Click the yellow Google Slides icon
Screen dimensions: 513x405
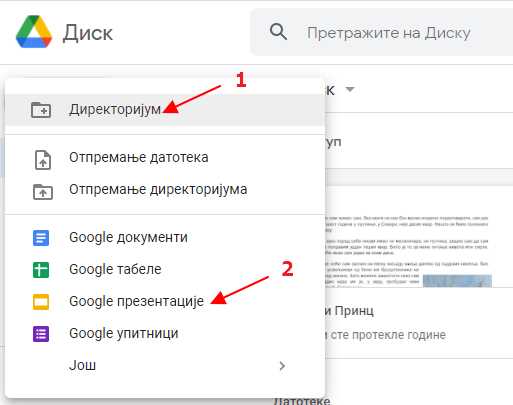coord(41,302)
